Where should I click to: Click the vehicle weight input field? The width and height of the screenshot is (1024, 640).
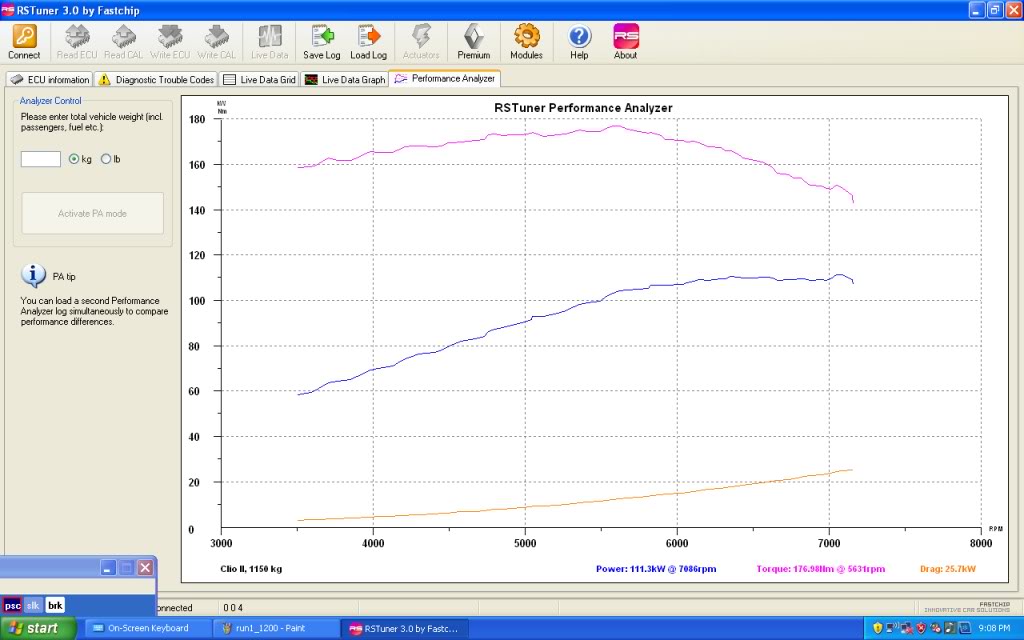[40, 159]
